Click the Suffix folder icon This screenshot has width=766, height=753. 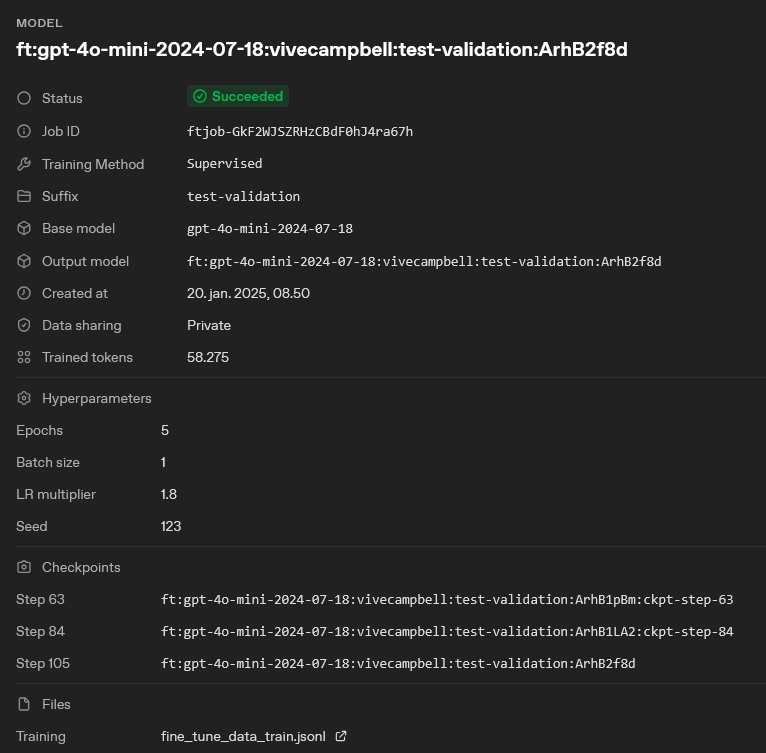(x=24, y=196)
